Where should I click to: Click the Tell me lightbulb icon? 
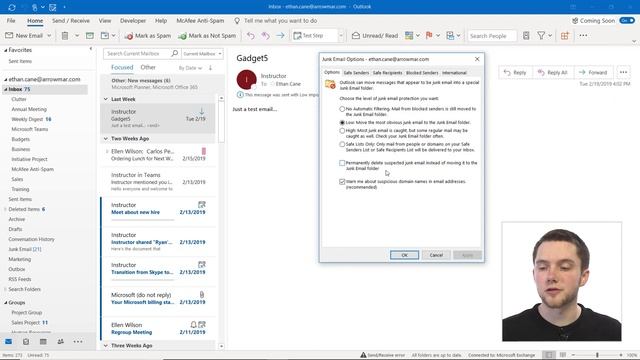pyautogui.click(x=237, y=21)
